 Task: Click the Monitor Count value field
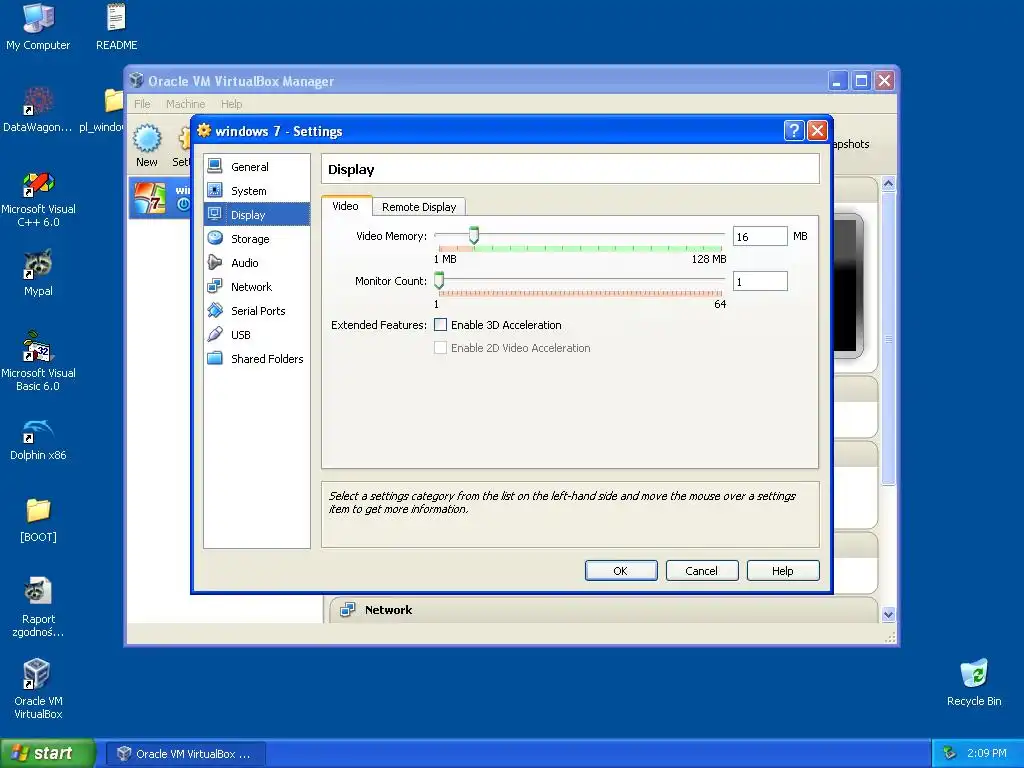pyautogui.click(x=760, y=281)
